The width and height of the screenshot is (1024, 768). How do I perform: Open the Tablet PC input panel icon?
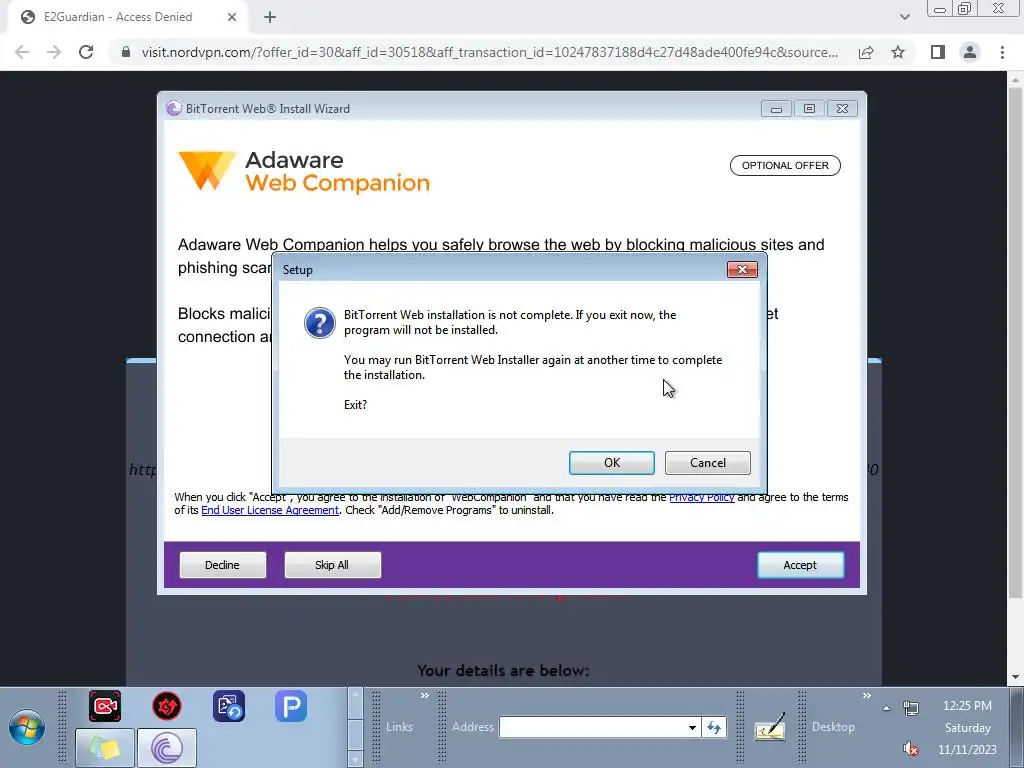pos(770,728)
